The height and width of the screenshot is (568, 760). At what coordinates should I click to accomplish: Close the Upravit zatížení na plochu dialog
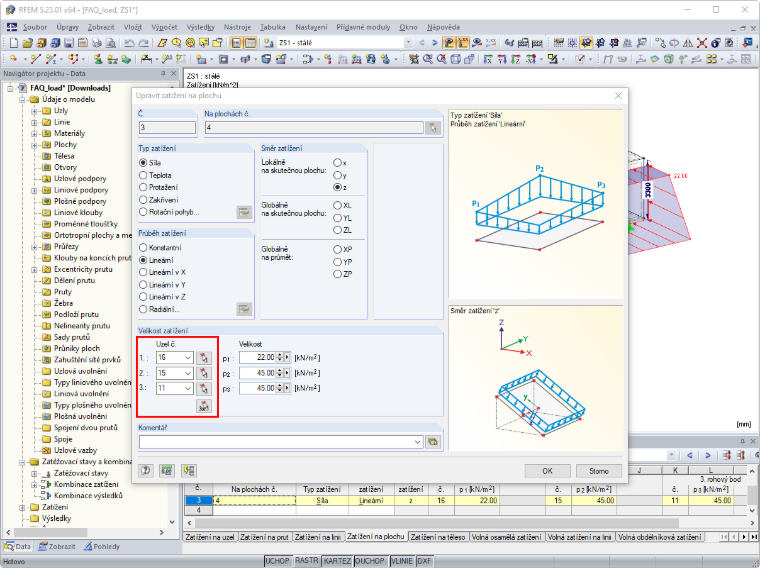(618, 95)
